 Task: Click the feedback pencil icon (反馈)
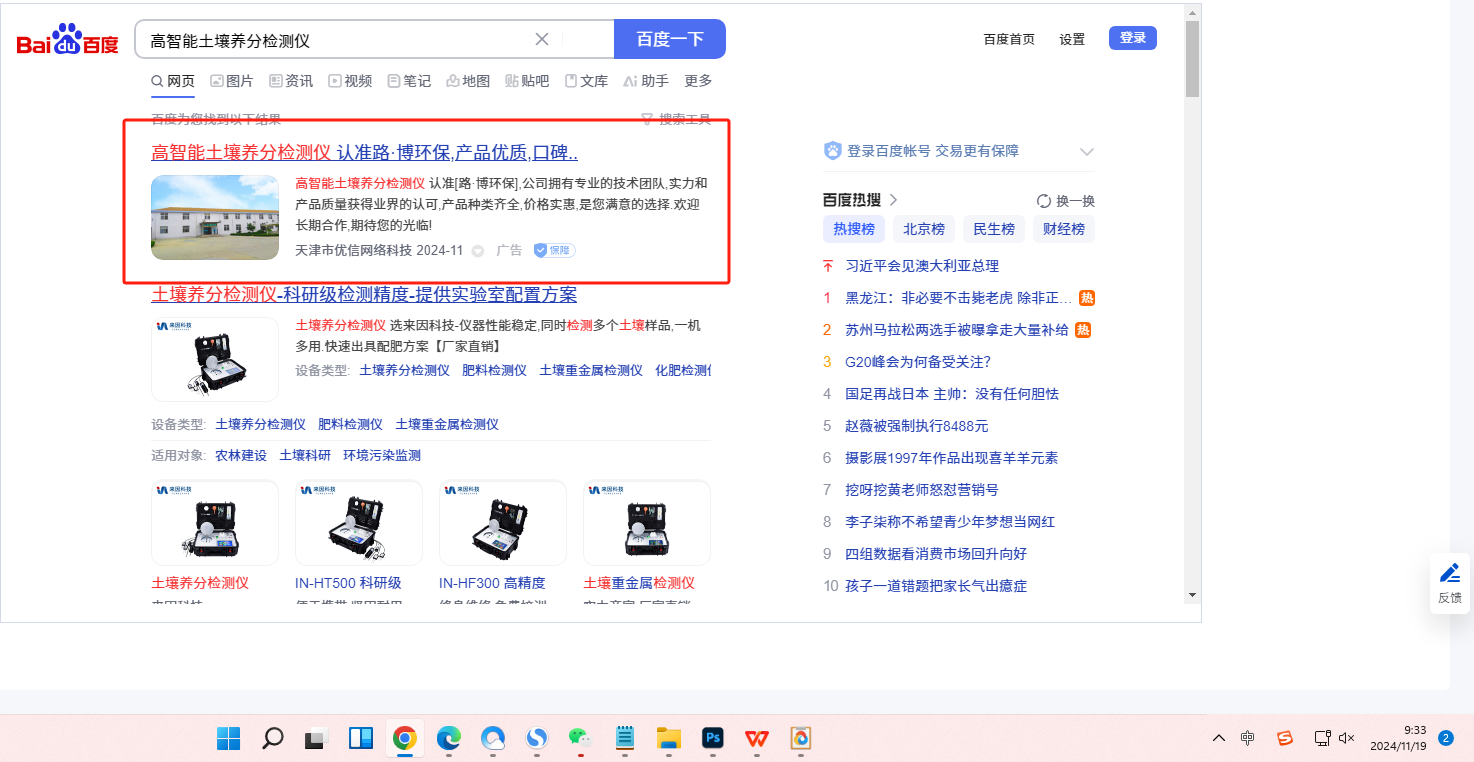pyautogui.click(x=1449, y=574)
